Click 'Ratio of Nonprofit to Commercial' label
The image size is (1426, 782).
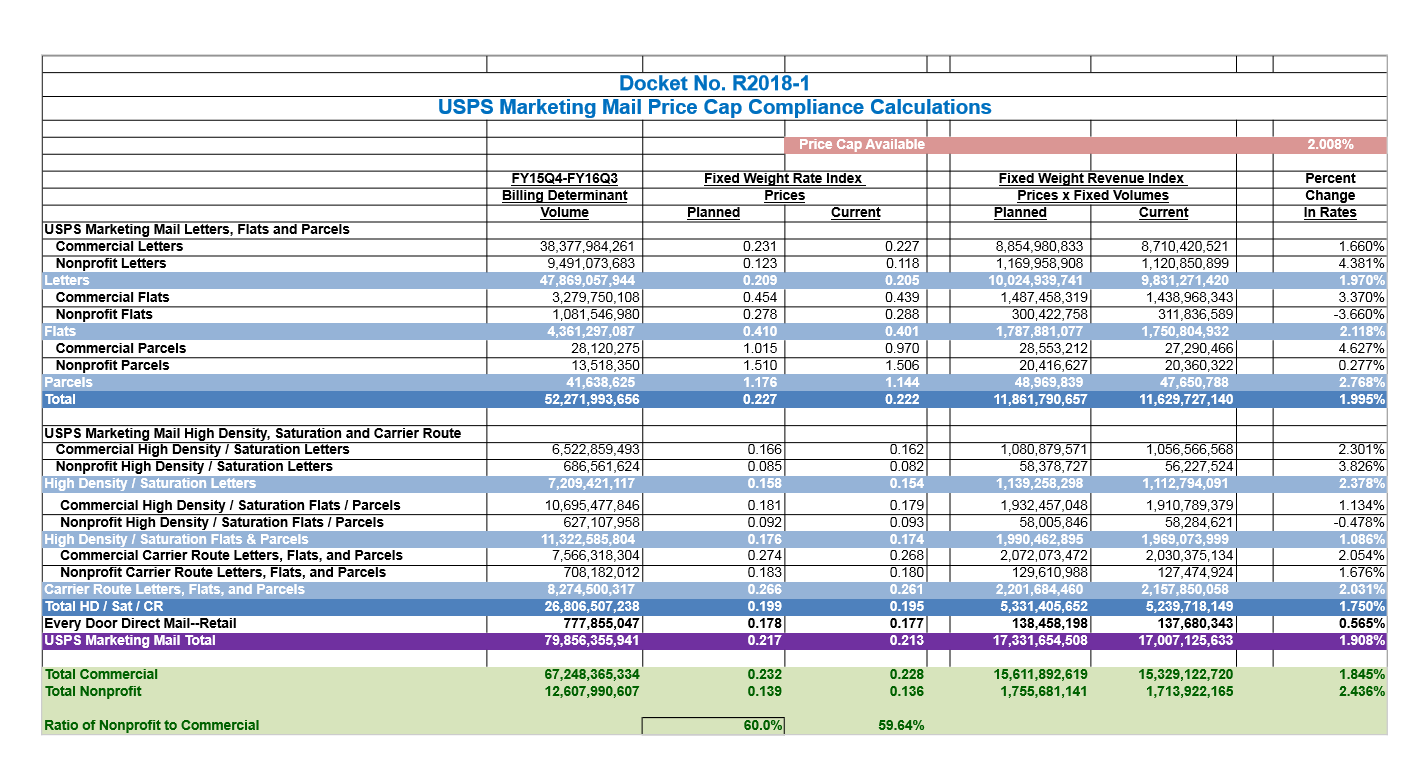point(152,726)
